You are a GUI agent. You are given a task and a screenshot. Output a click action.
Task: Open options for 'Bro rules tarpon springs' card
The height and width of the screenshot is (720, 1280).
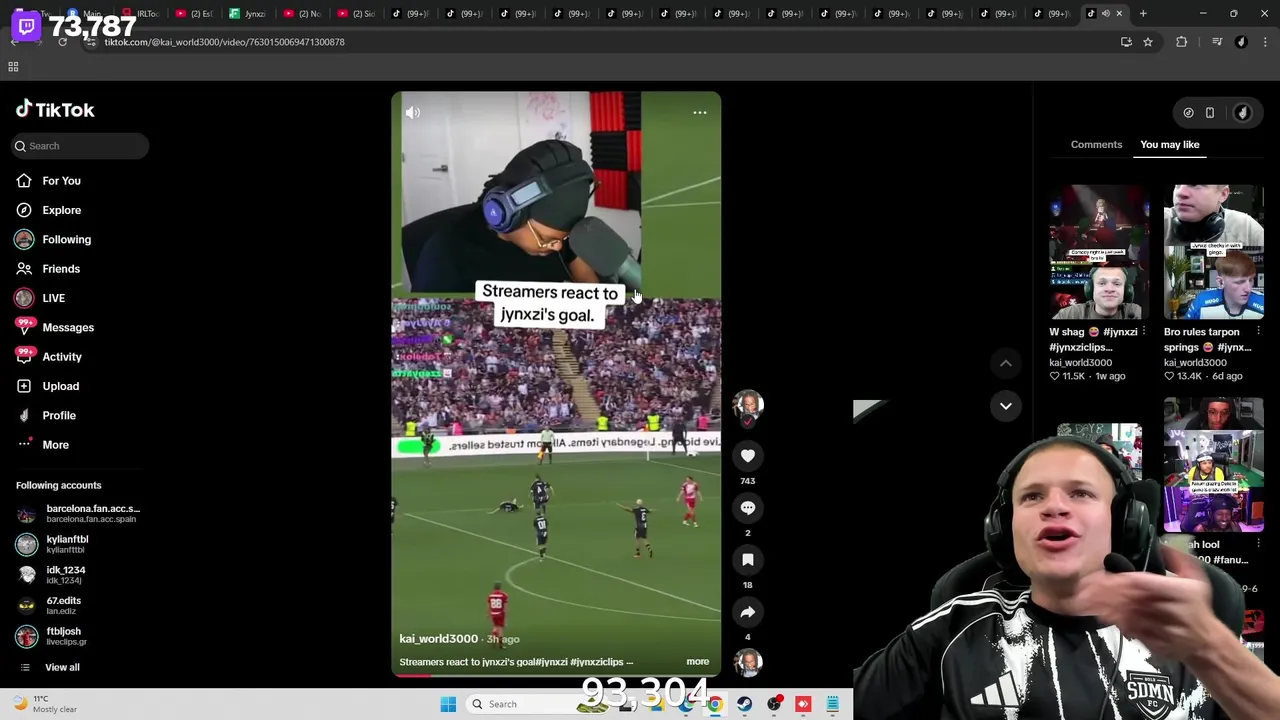1259,332
